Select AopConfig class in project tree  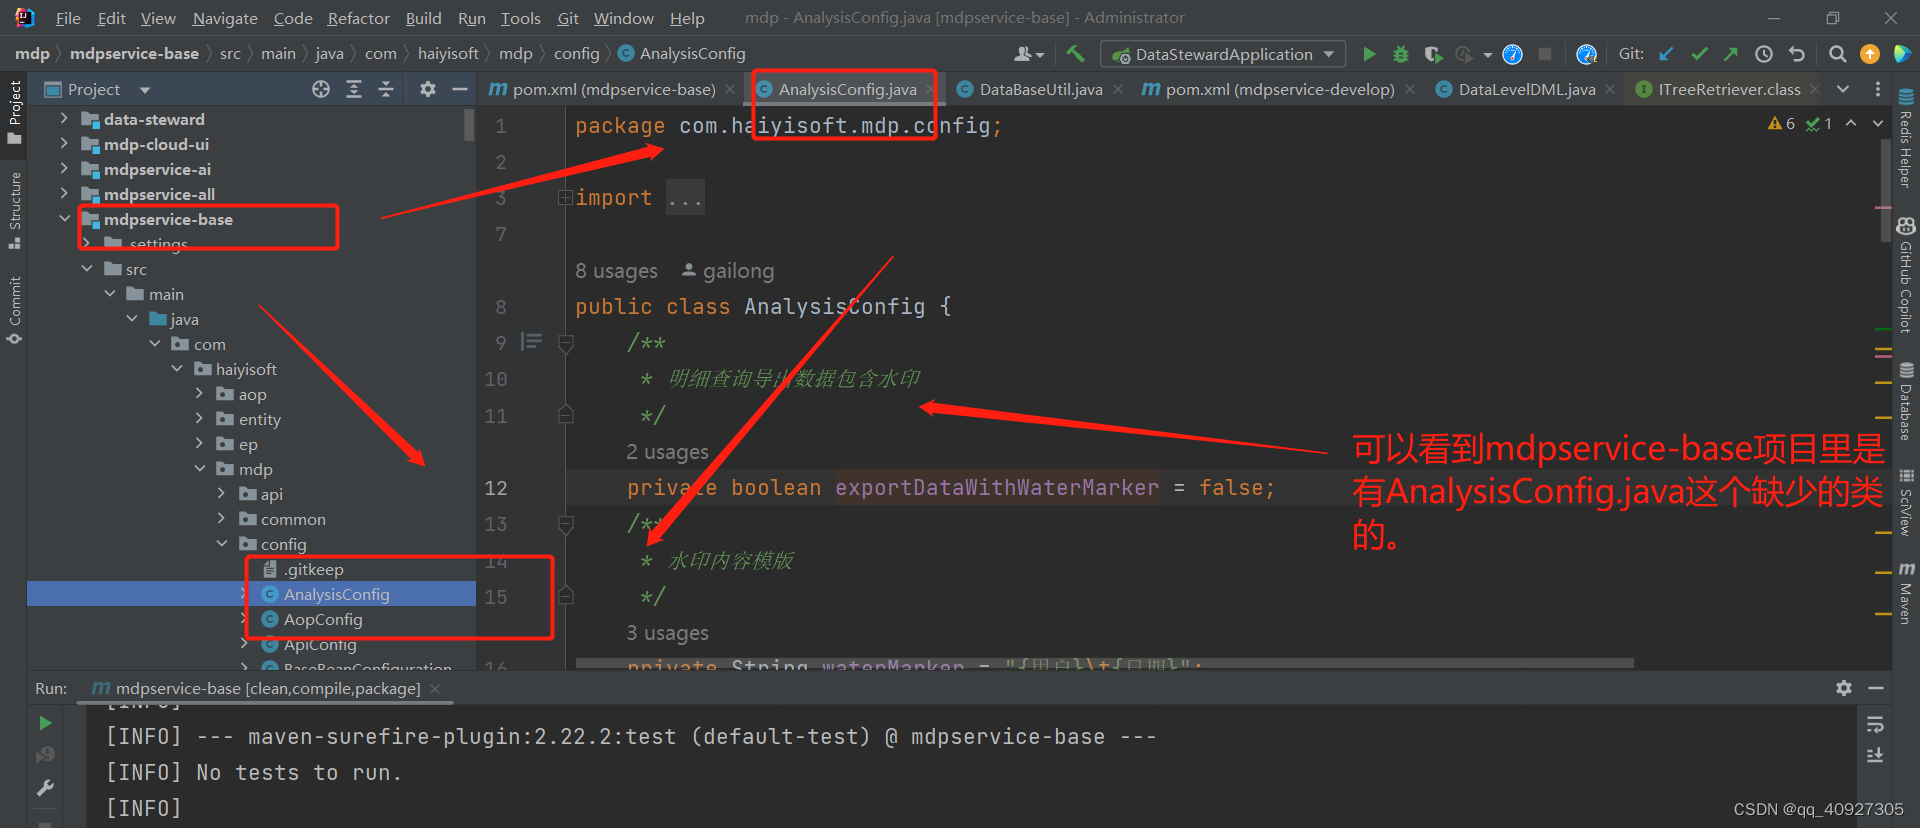322,619
